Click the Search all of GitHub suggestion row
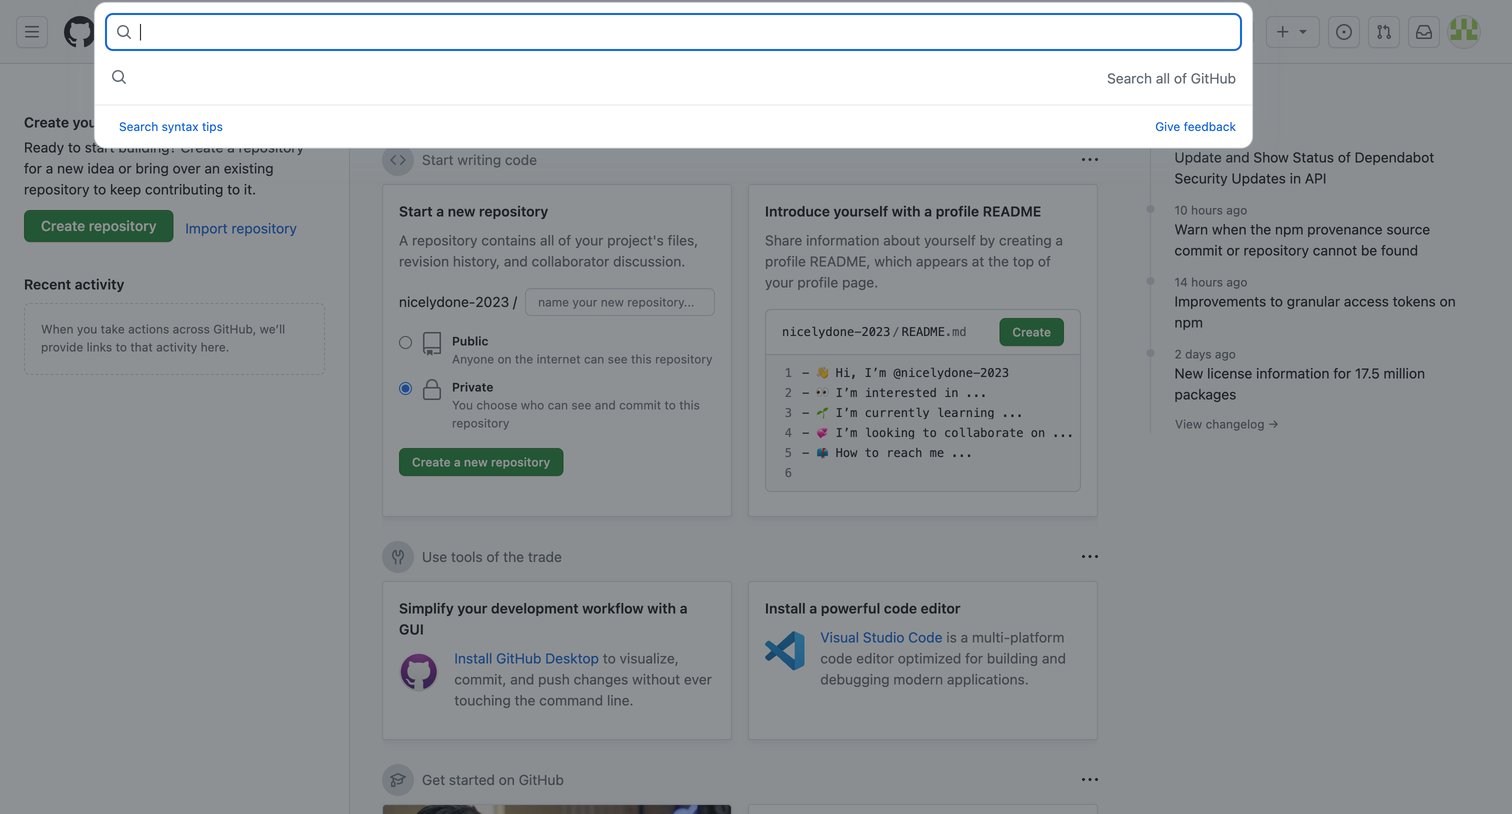This screenshot has width=1512, height=814. [673, 78]
